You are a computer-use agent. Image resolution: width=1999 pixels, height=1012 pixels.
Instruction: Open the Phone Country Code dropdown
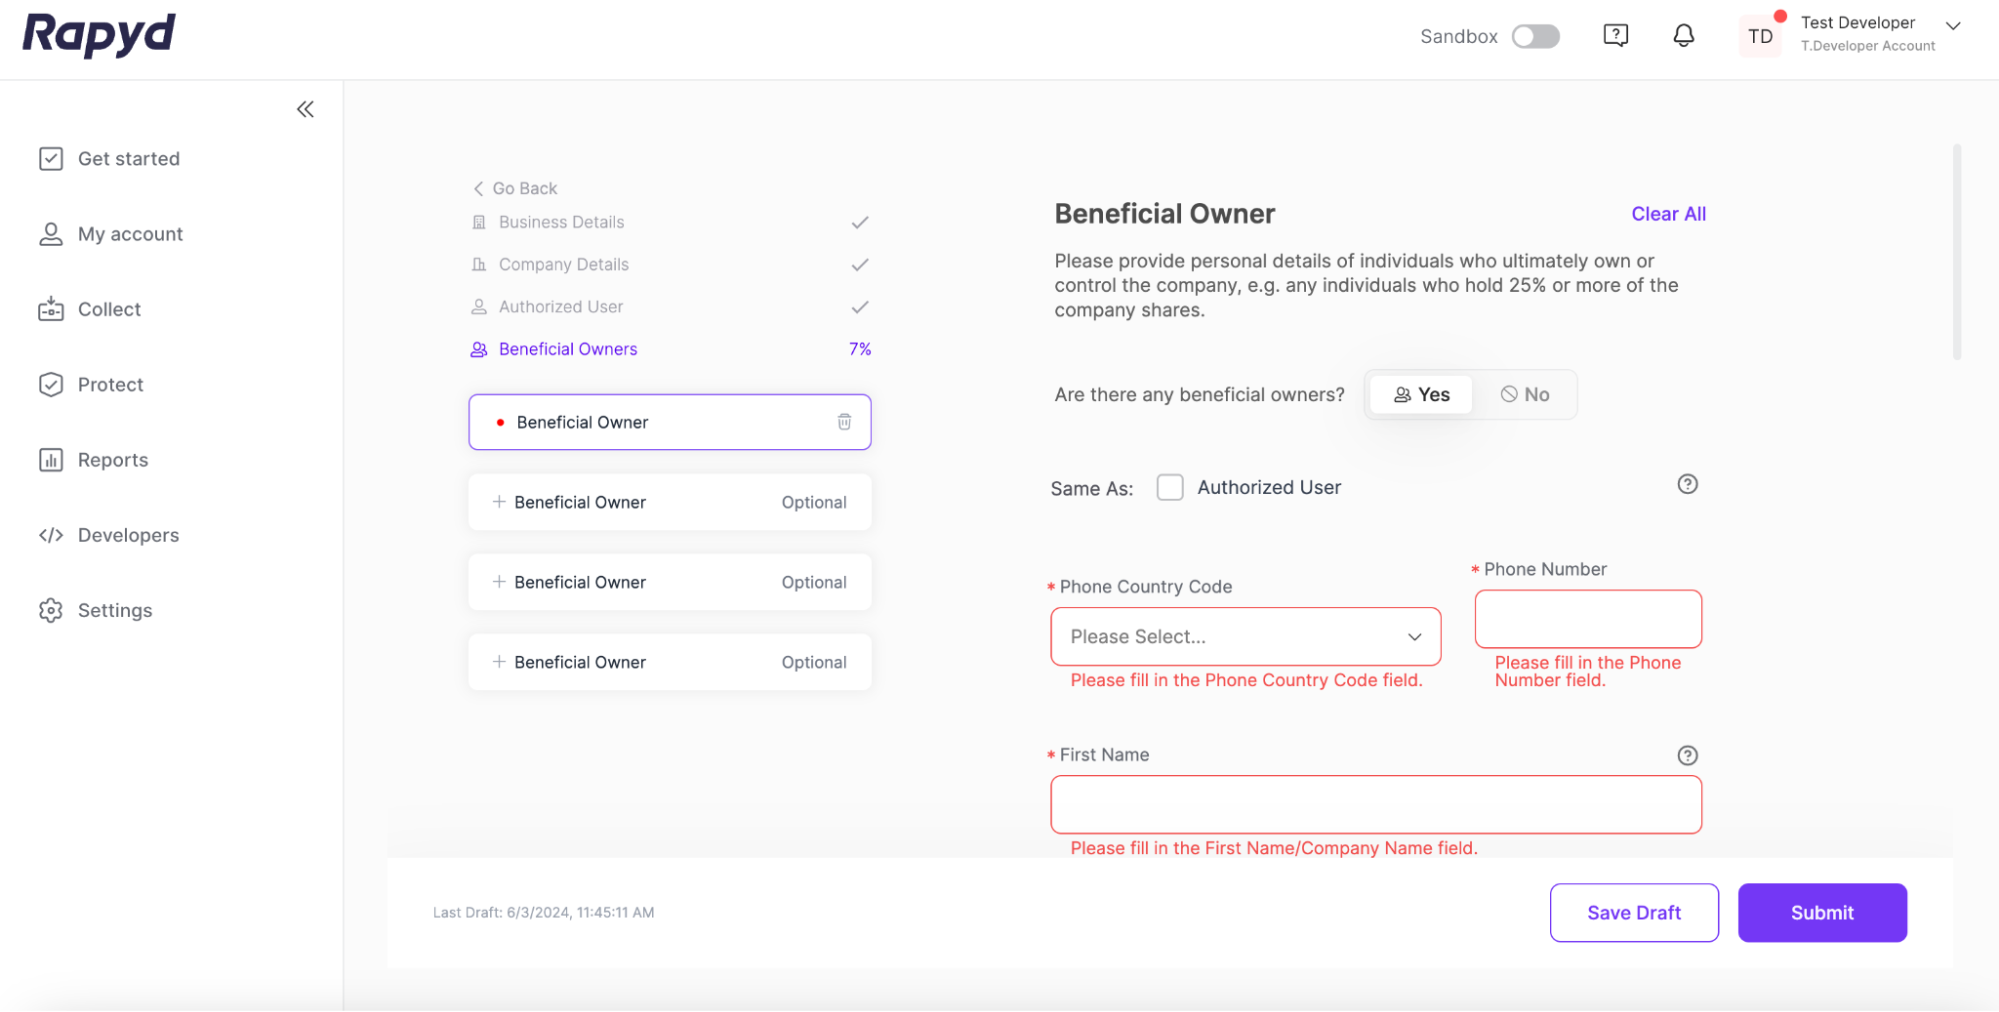click(x=1245, y=637)
